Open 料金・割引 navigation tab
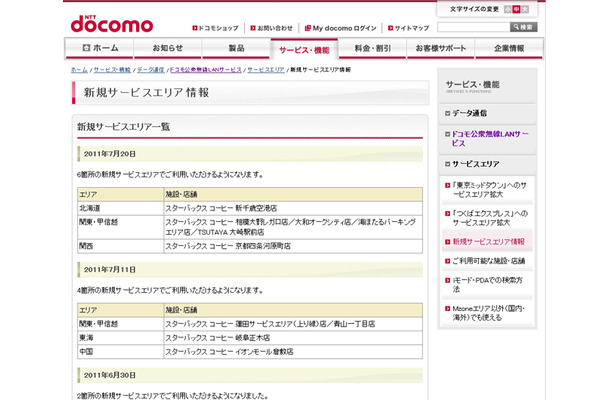 click(373, 48)
